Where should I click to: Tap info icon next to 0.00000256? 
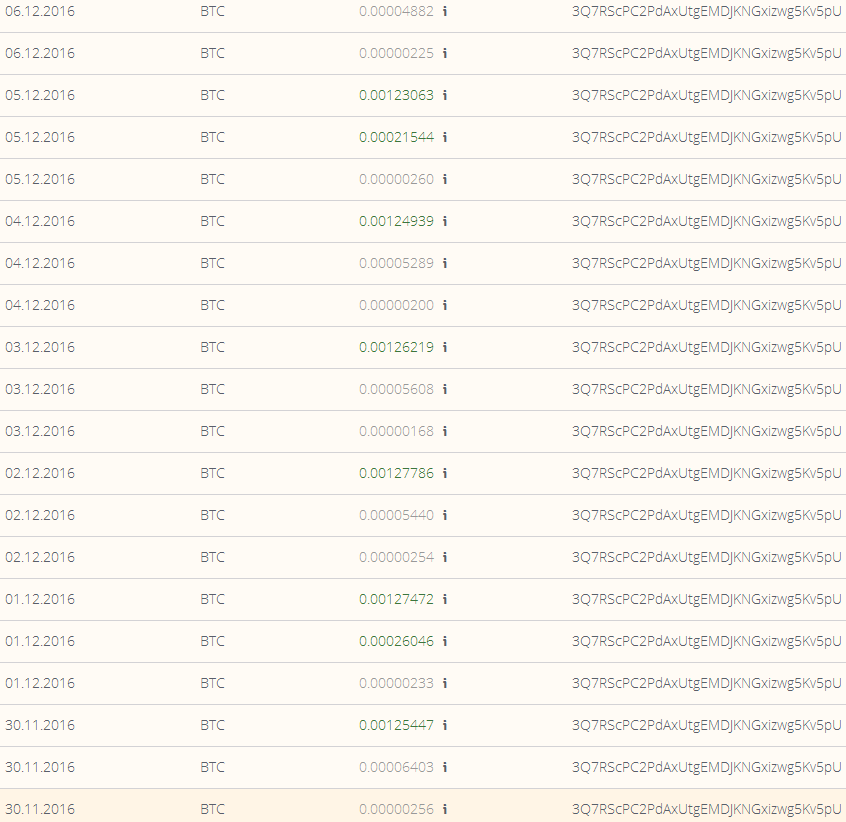[x=445, y=810]
